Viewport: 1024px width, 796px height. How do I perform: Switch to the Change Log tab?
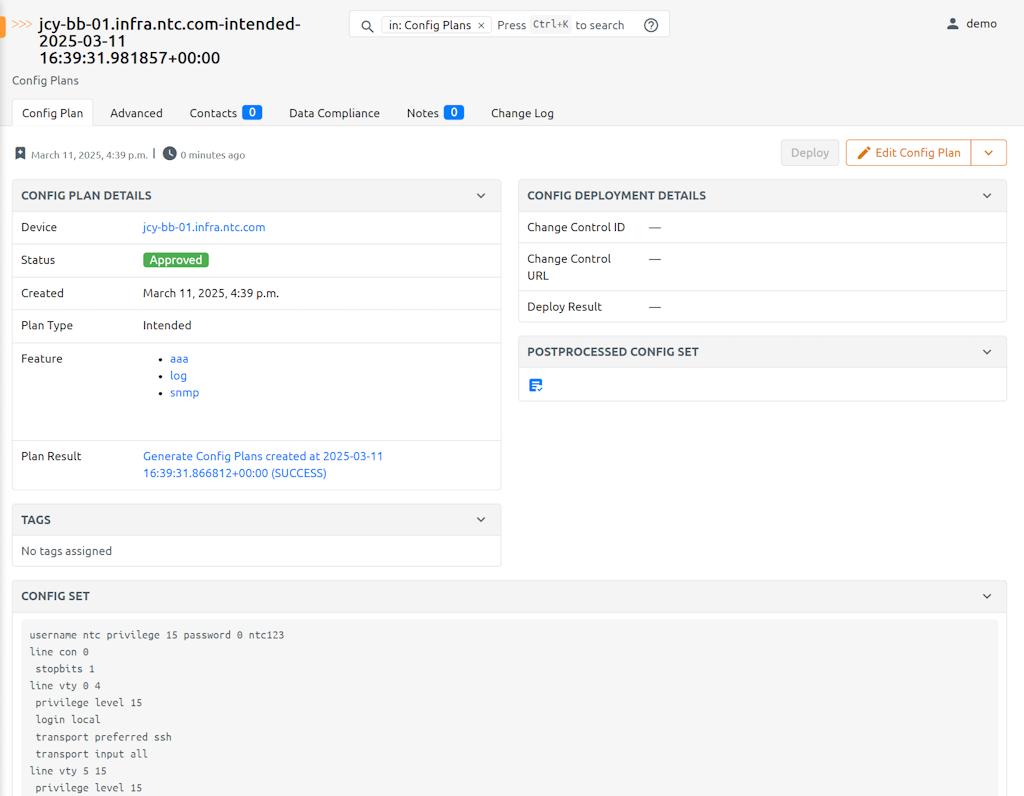click(522, 113)
